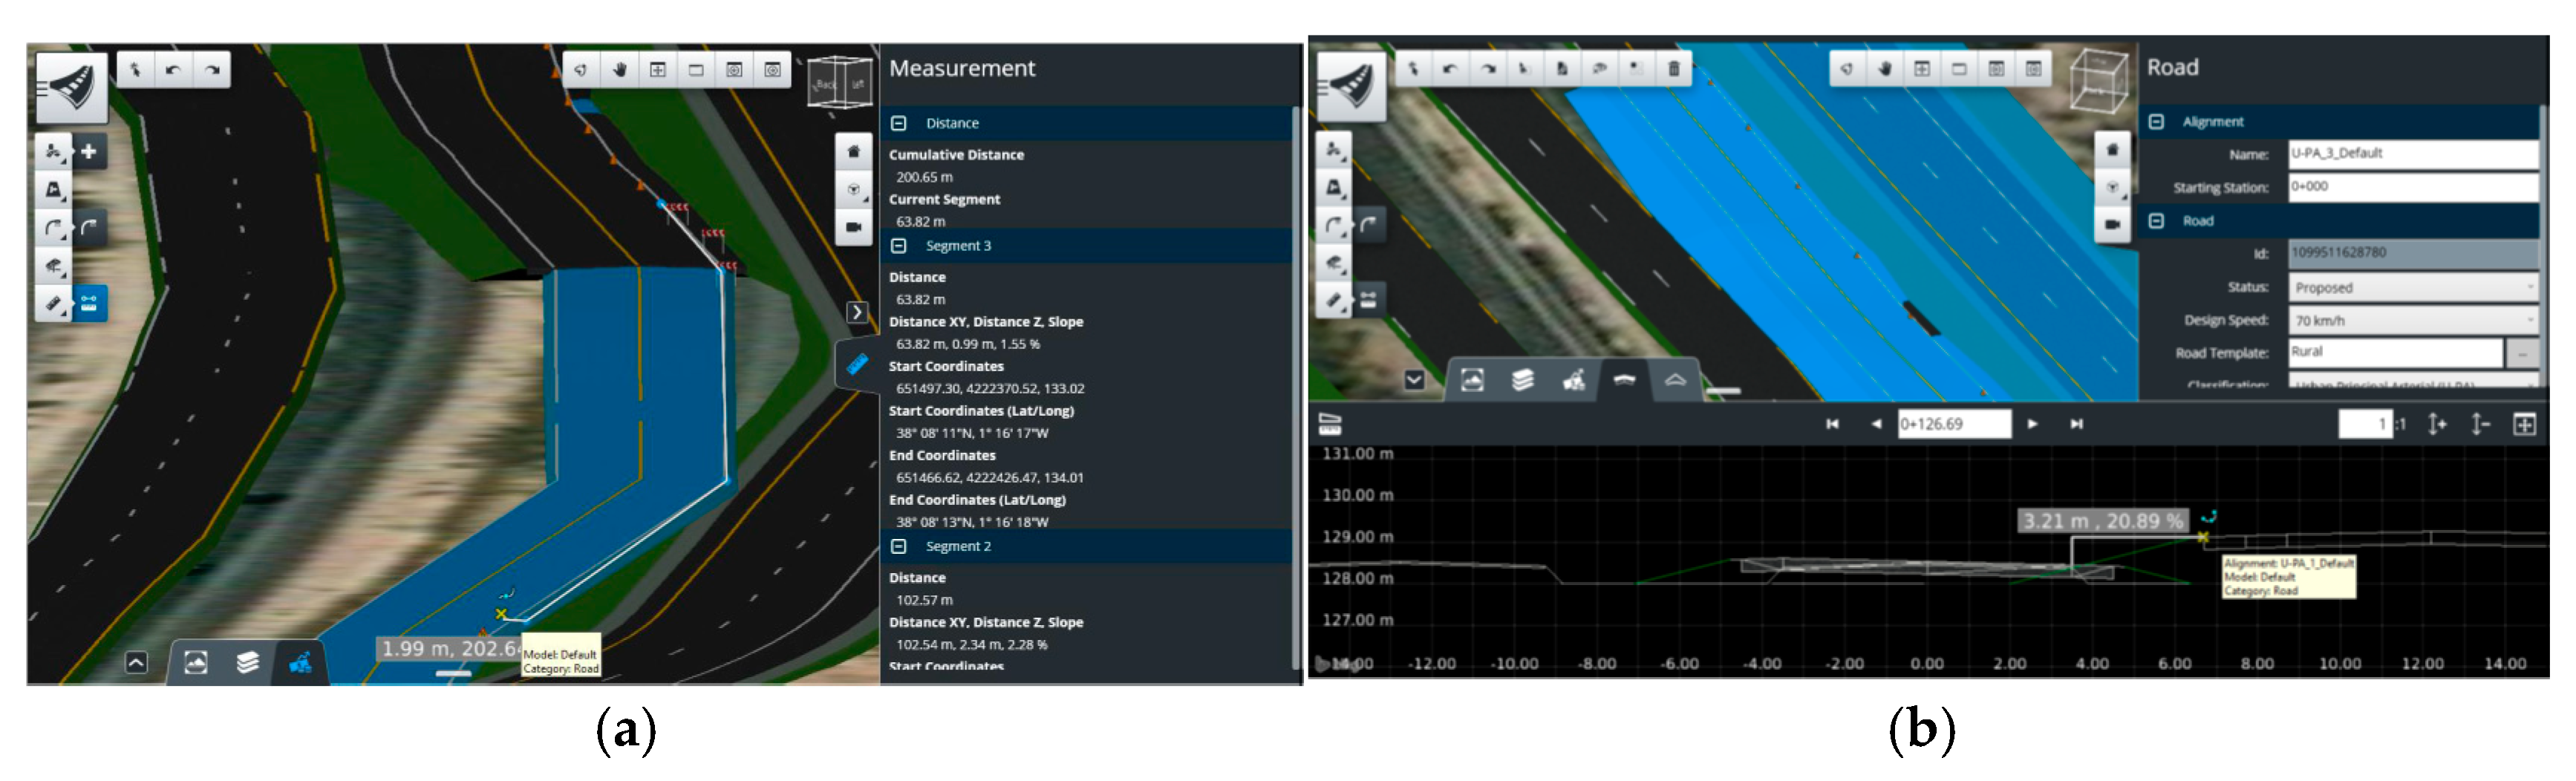Switch to the cross-section view tab in panel (b)

point(1624,380)
